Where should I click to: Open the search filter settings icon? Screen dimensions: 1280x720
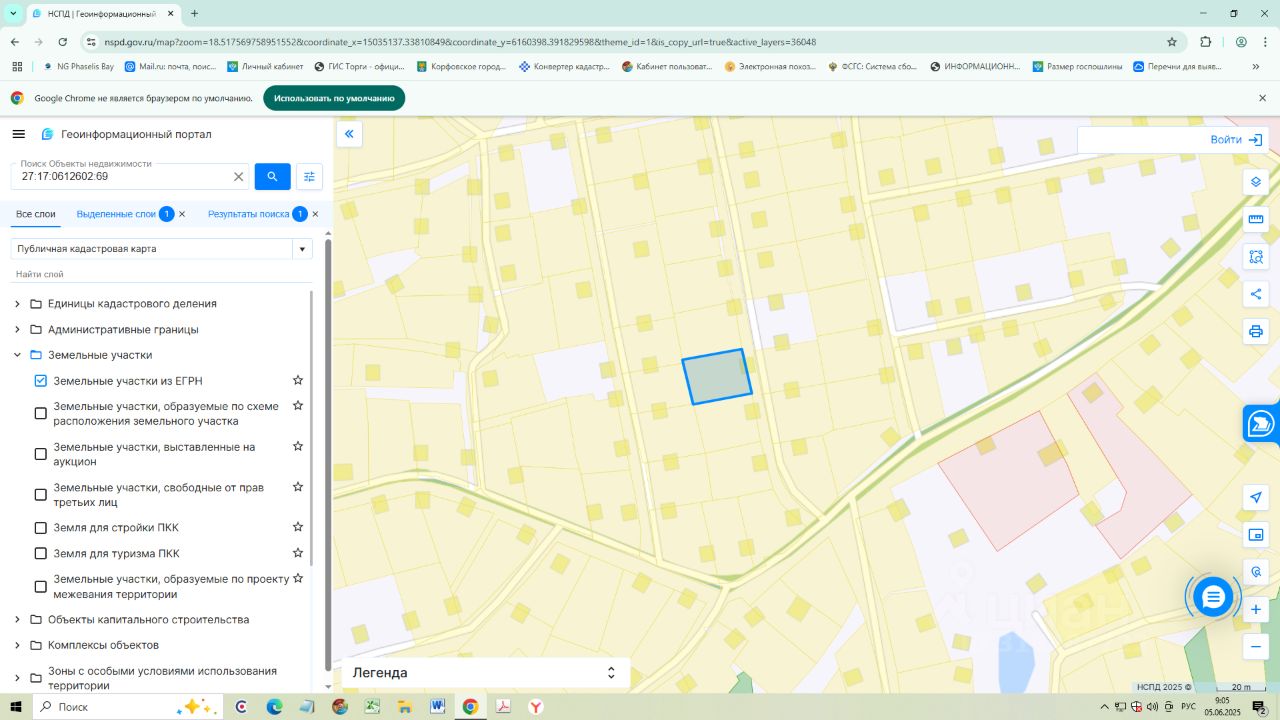click(x=309, y=177)
